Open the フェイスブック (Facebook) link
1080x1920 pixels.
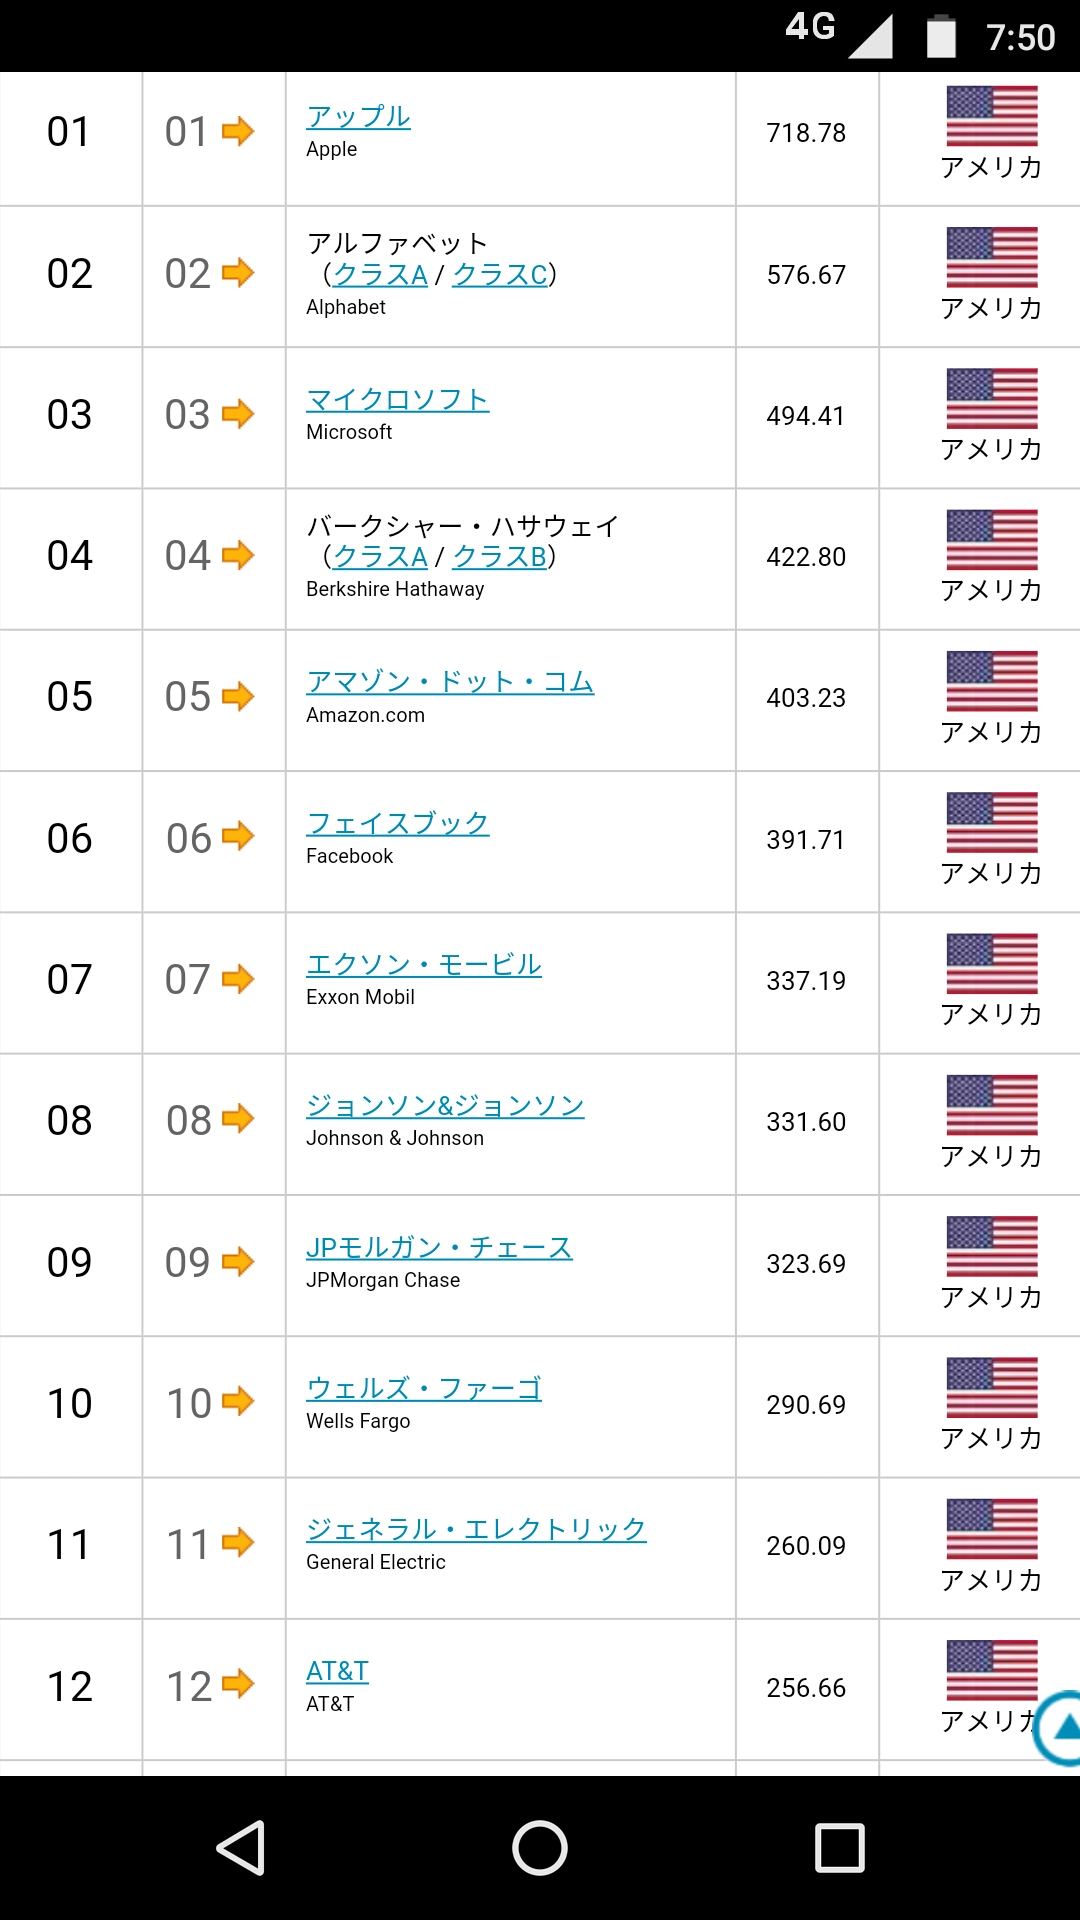pos(398,823)
